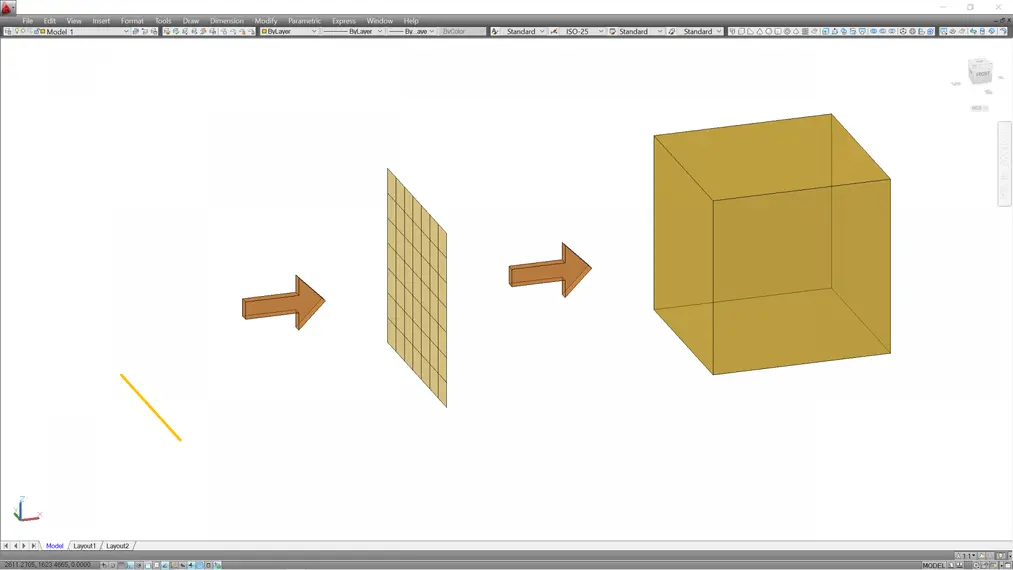Choose the 3D Move tool
Viewport: 1013px width, 570px height.
click(x=902, y=31)
